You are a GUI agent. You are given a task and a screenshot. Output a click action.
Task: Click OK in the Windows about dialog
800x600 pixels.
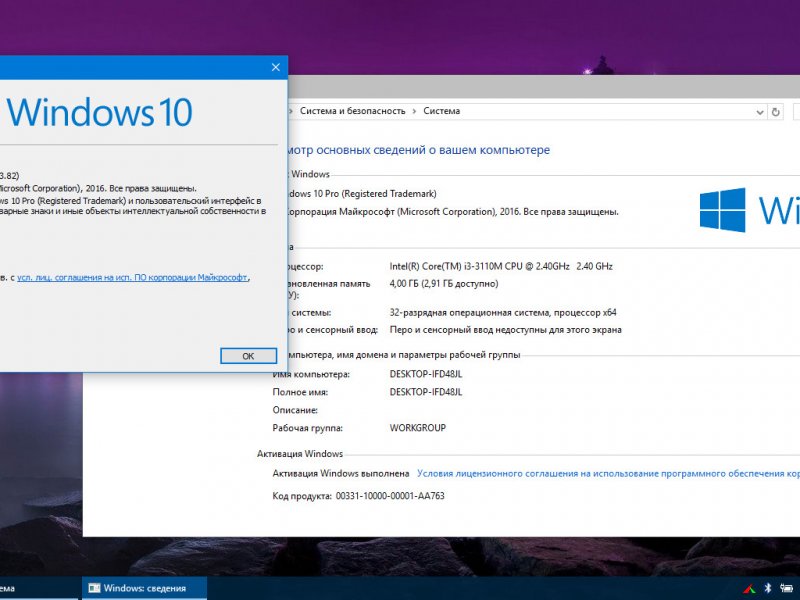point(248,356)
